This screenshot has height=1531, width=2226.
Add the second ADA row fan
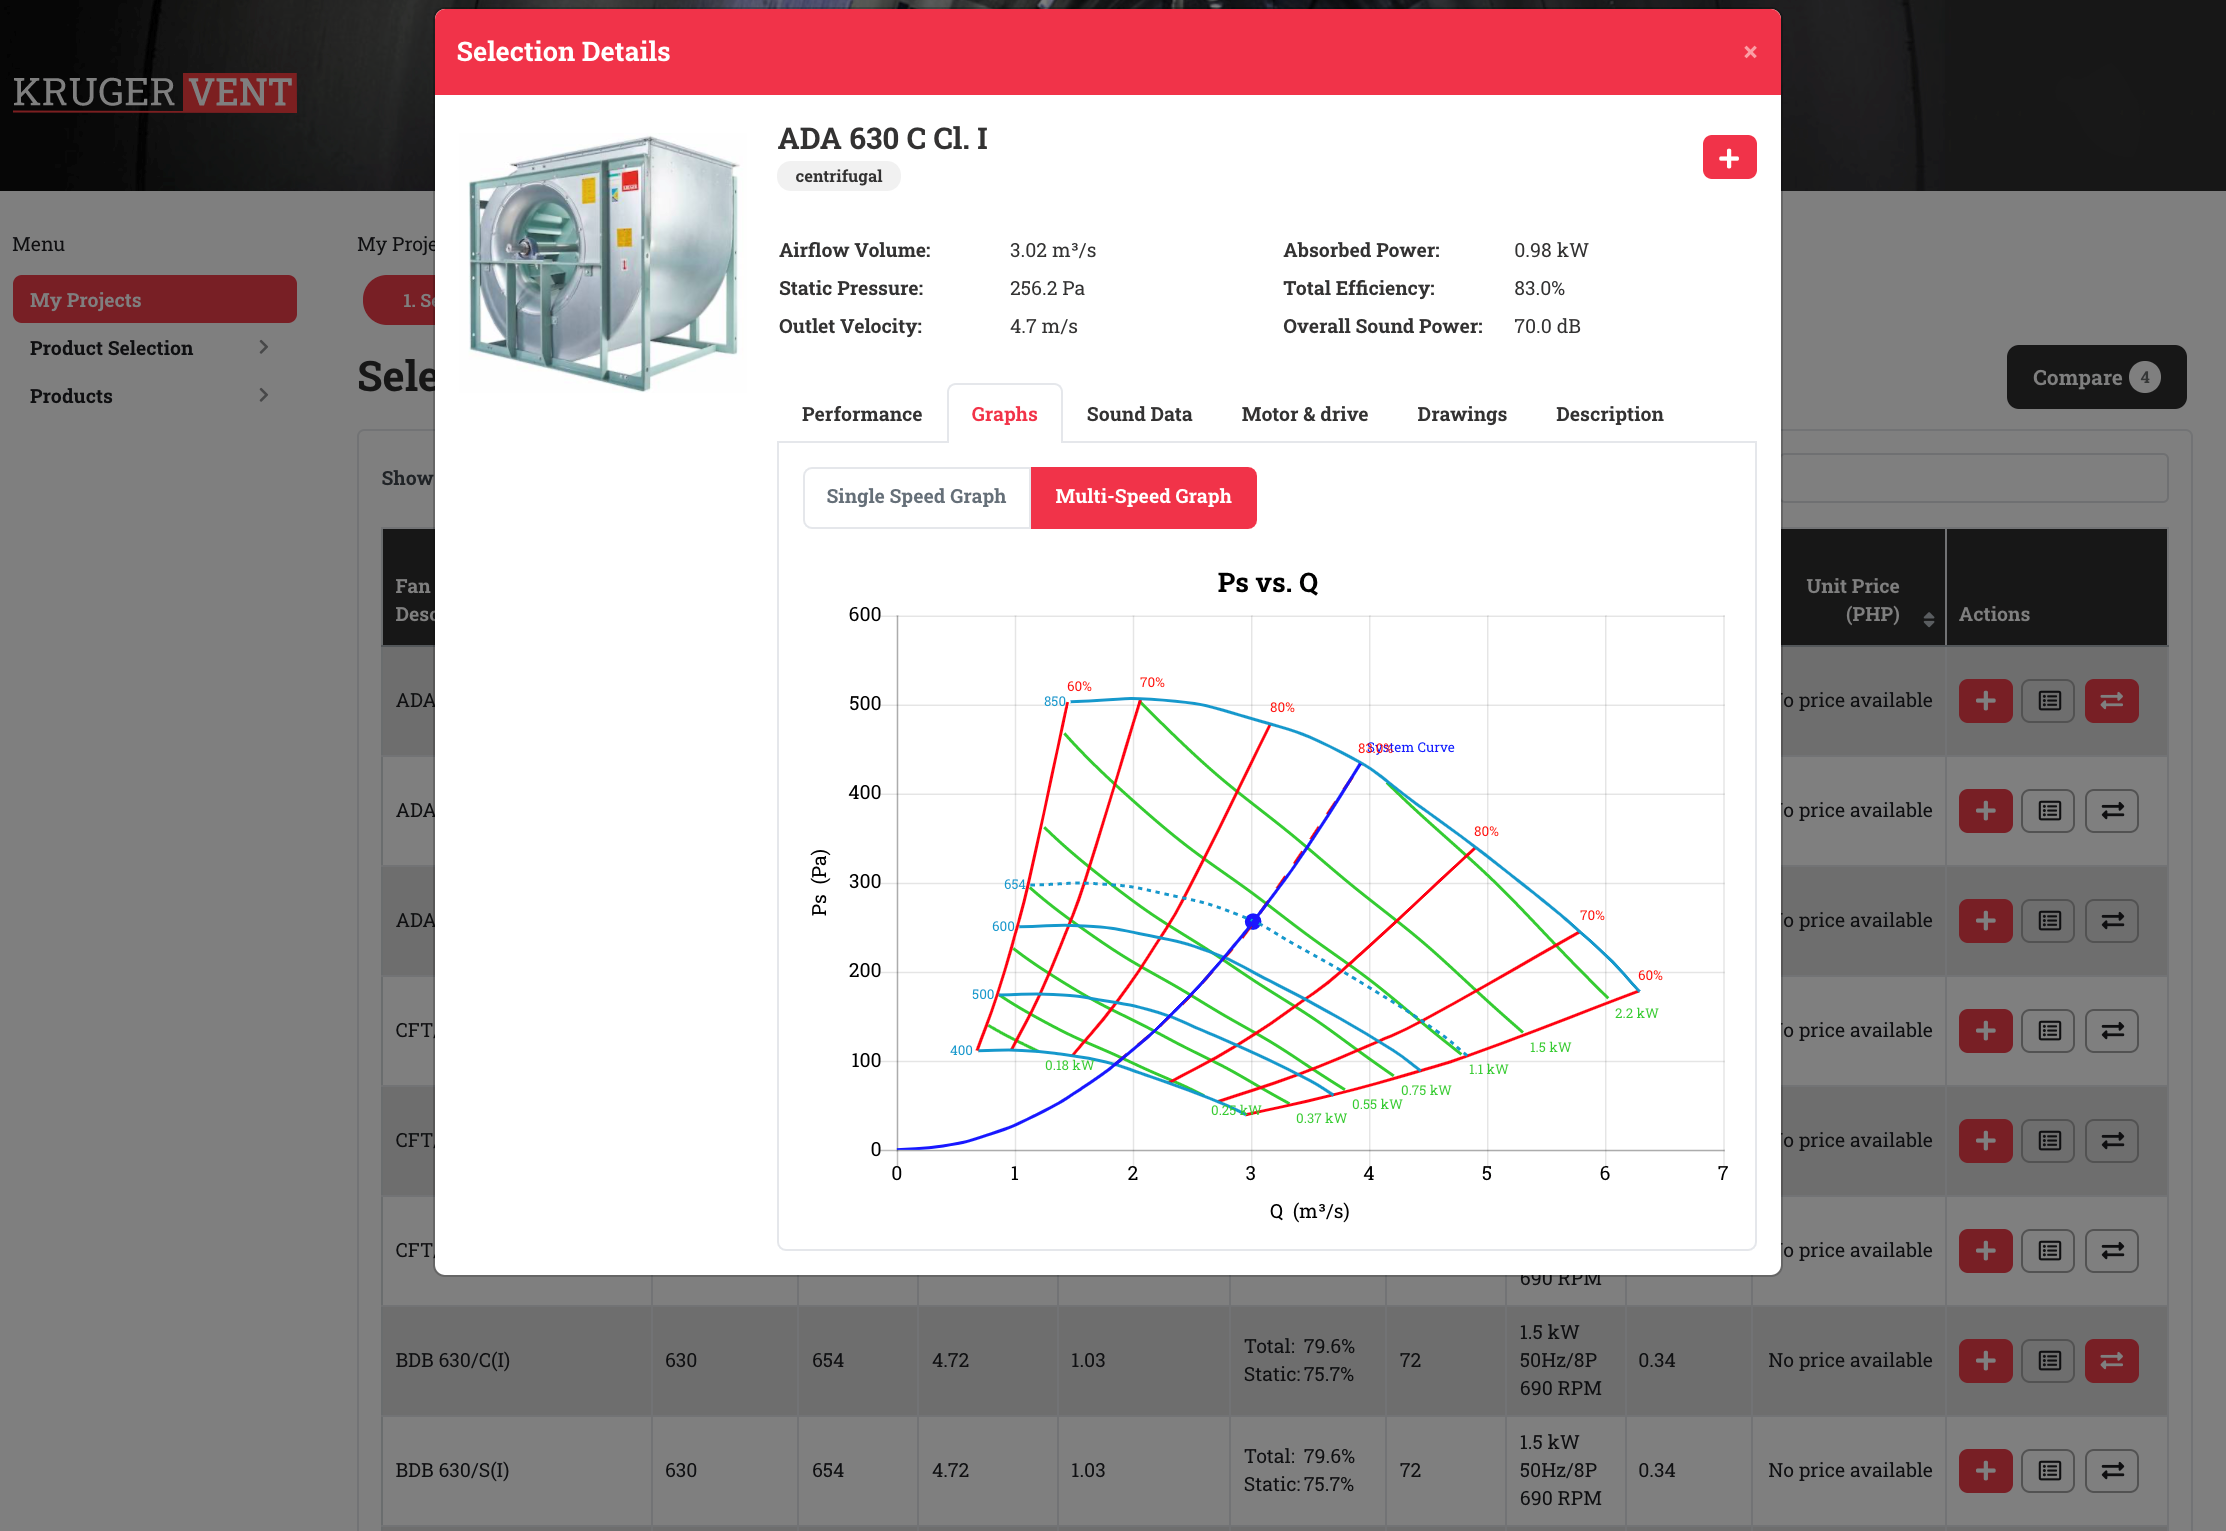pos(1985,811)
